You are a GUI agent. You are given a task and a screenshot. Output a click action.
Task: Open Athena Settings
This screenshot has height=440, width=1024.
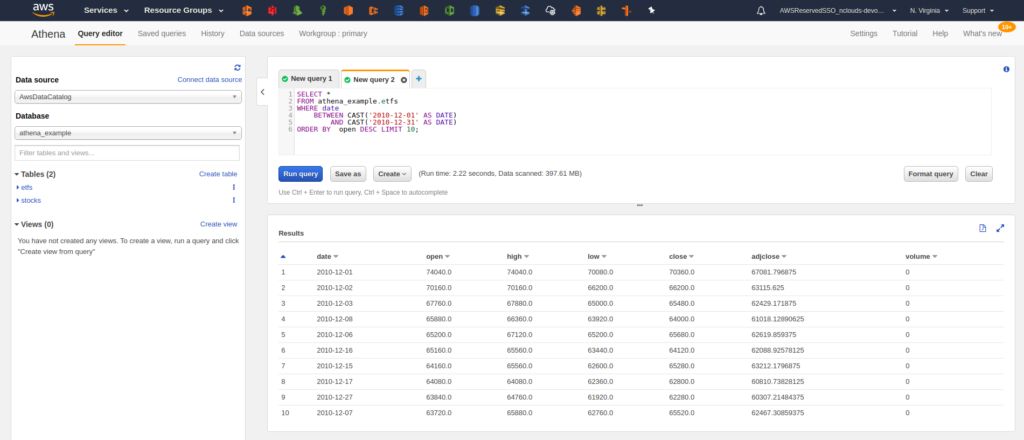click(x=863, y=33)
